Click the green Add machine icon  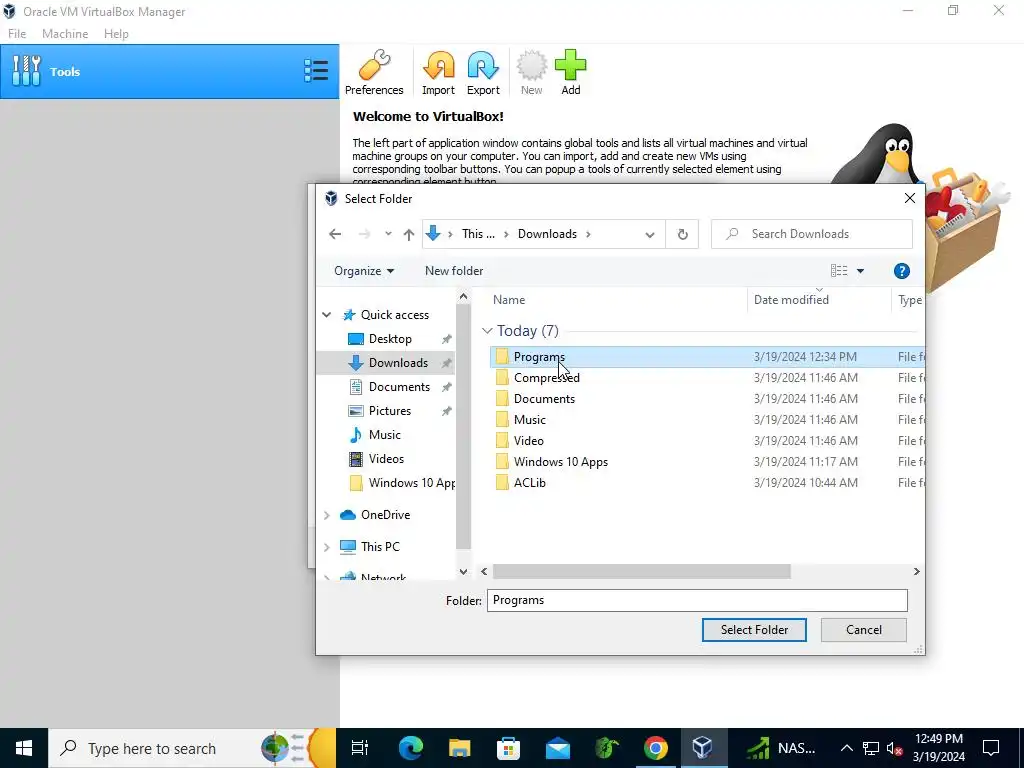click(x=571, y=72)
